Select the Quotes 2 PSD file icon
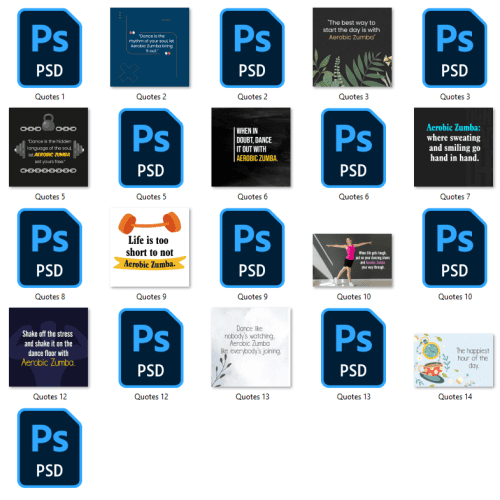500x500 pixels. pos(252,48)
